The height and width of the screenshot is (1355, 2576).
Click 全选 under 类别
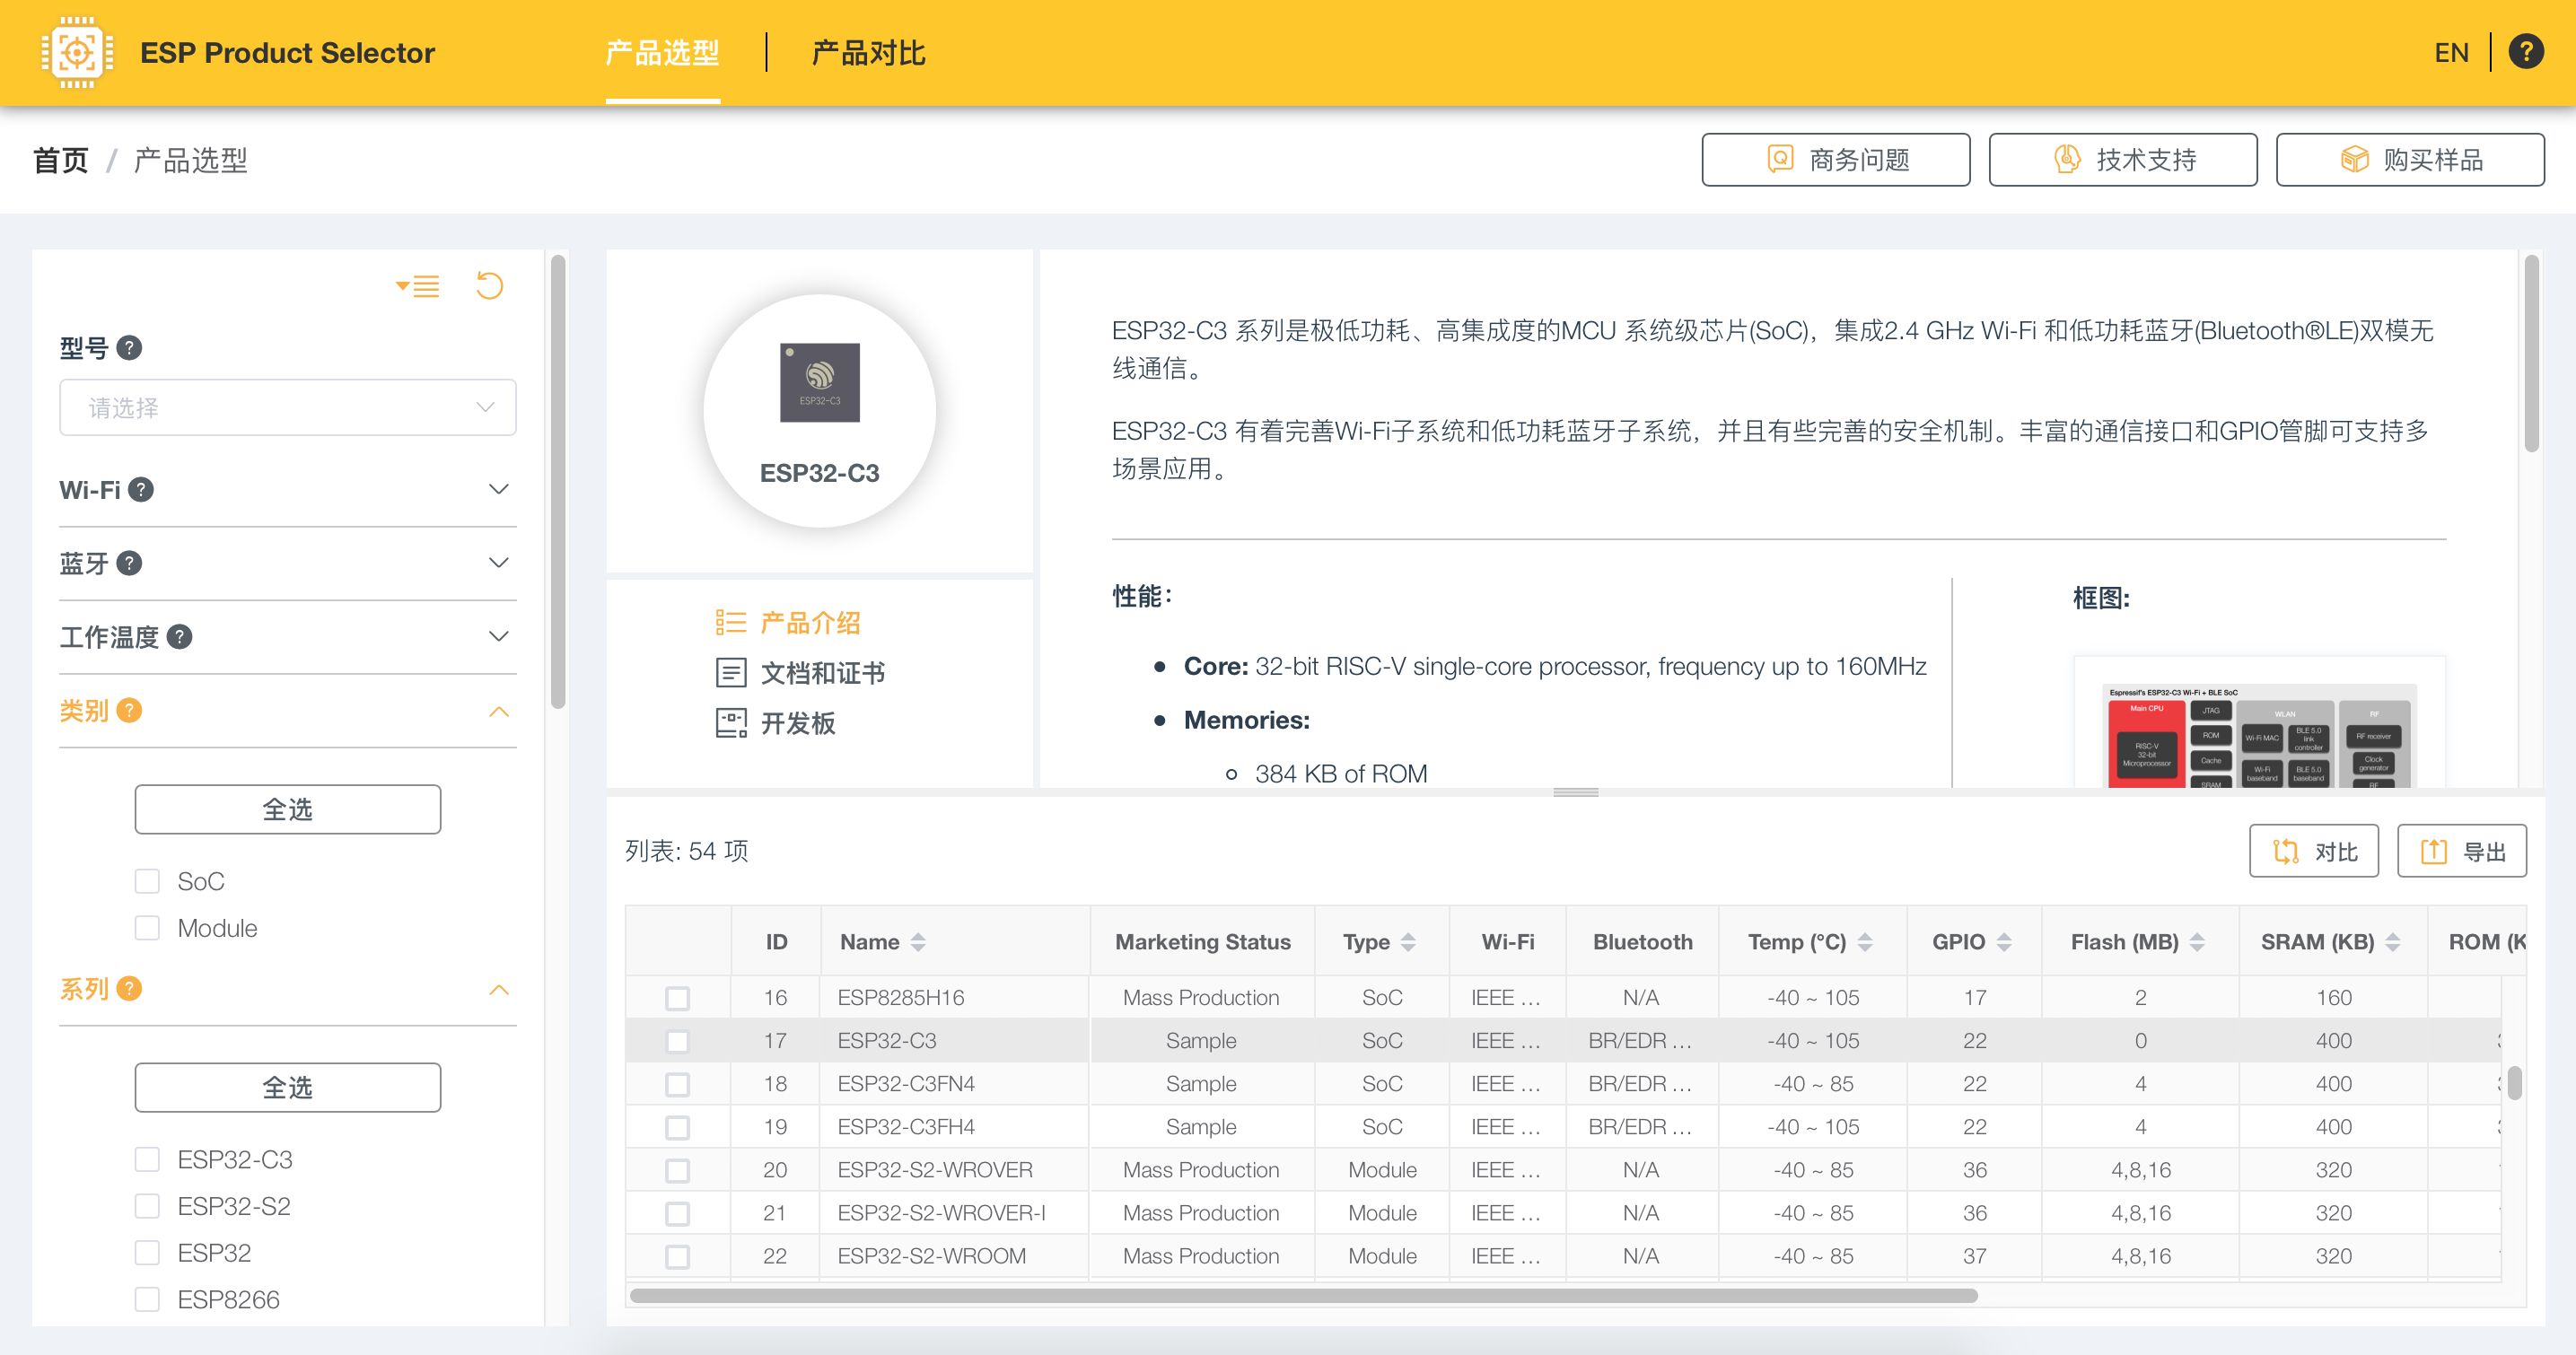(288, 809)
